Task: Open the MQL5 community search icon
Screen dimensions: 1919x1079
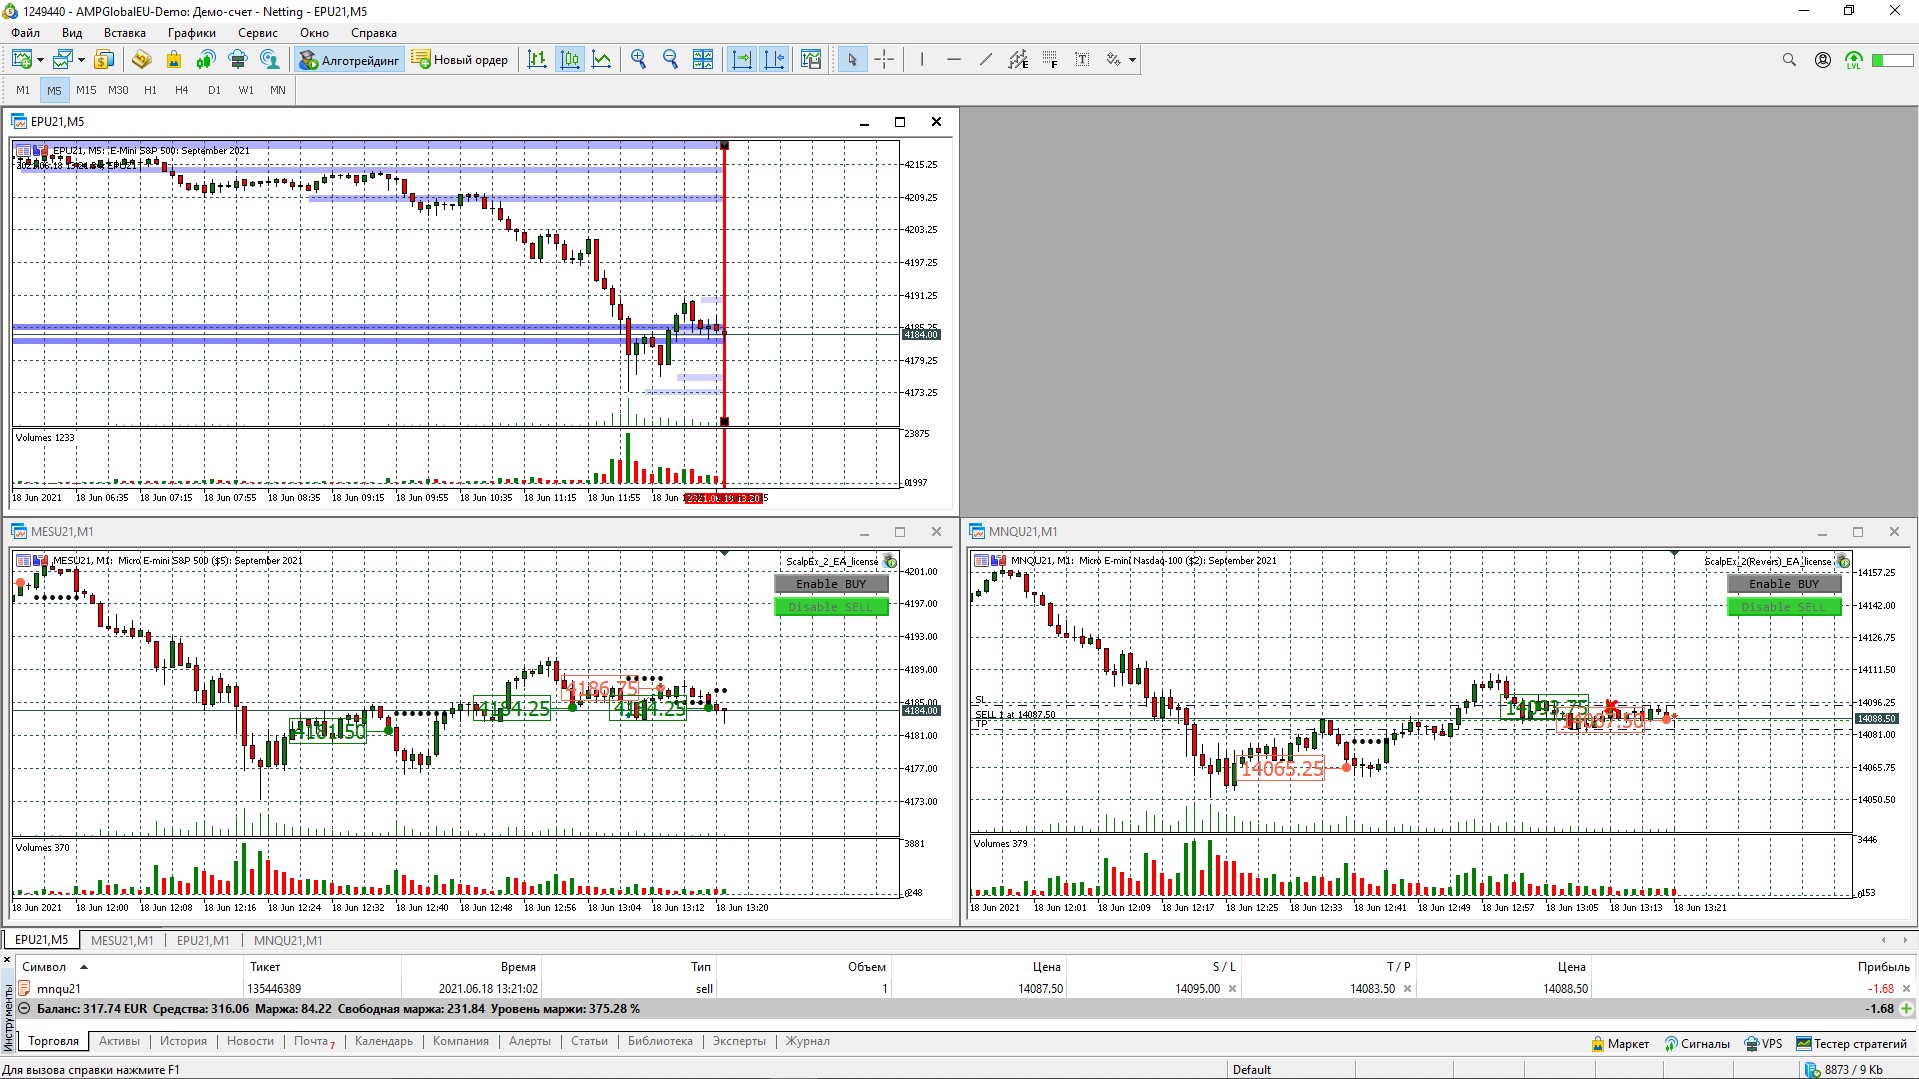Action: (269, 60)
